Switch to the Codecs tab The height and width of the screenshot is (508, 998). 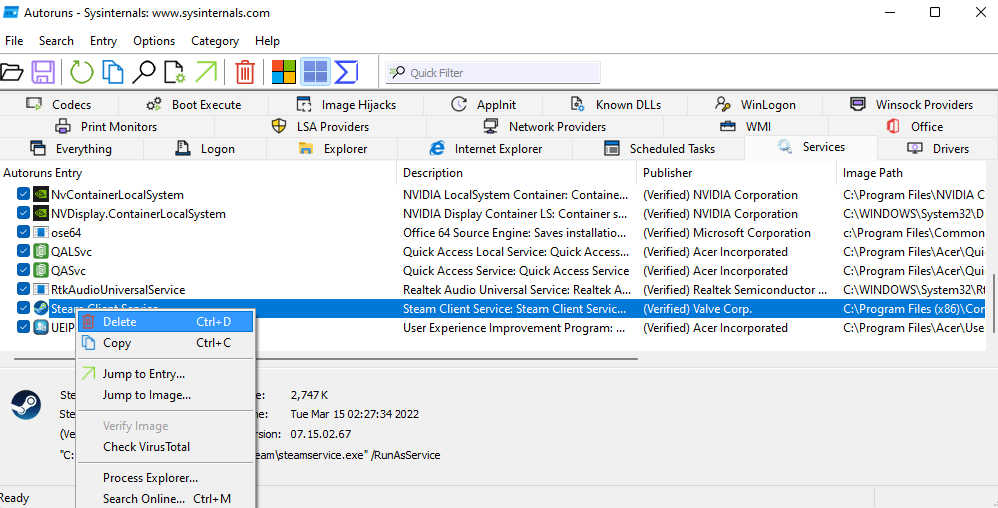(x=59, y=105)
